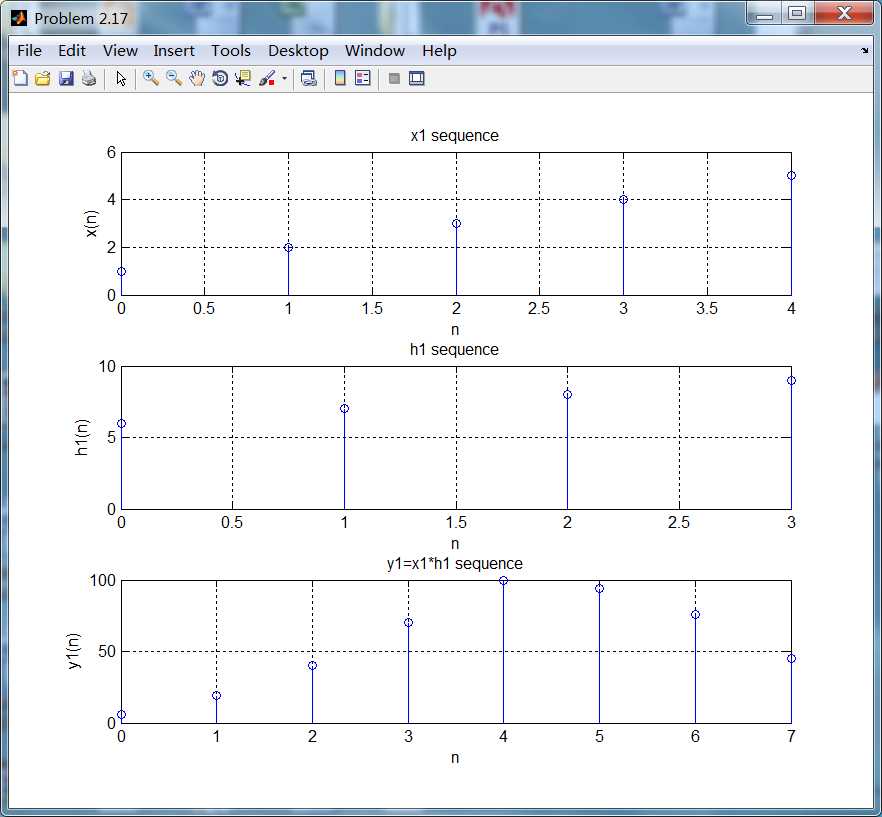Click the 'n' x-axis label under x1 plot

point(455,330)
